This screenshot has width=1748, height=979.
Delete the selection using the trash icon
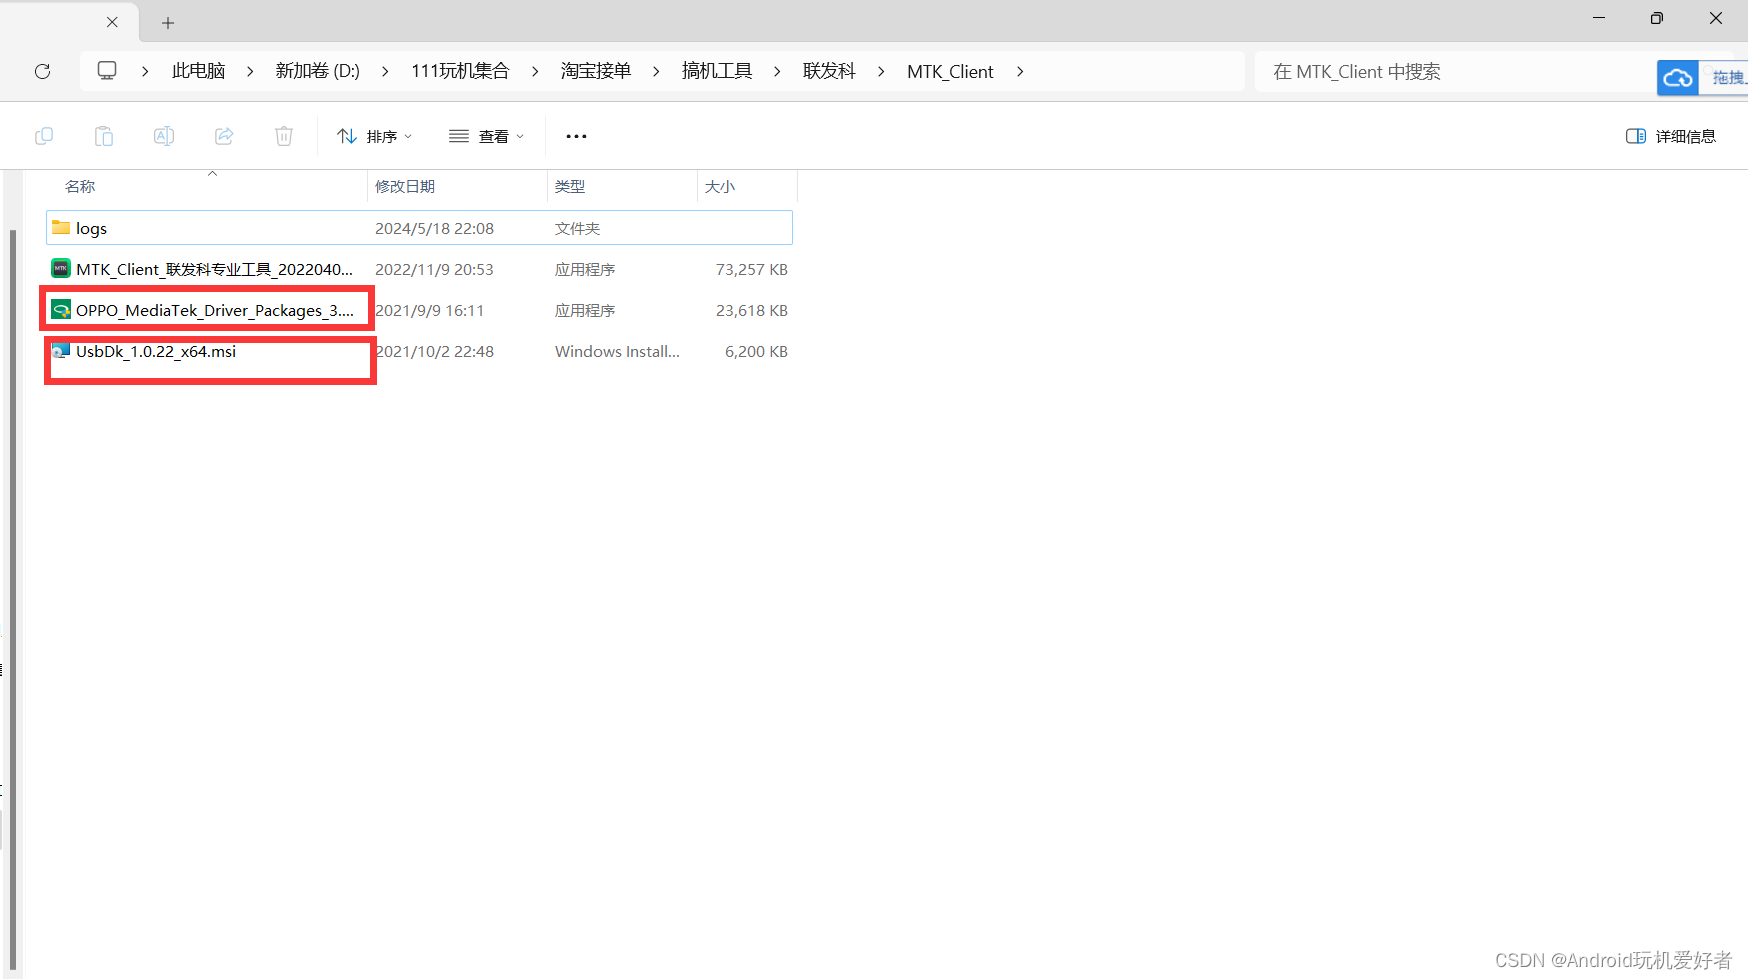pos(284,136)
